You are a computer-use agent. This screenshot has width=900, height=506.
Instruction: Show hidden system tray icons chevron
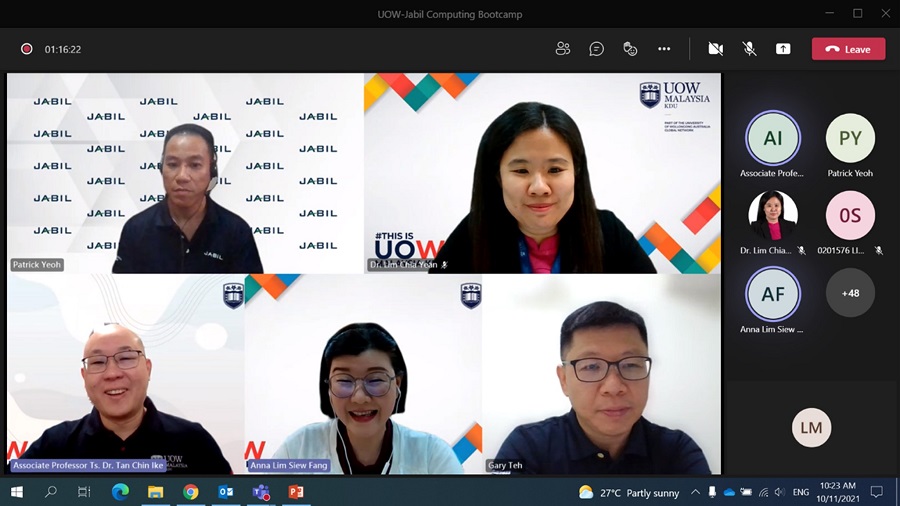pyautogui.click(x=696, y=492)
